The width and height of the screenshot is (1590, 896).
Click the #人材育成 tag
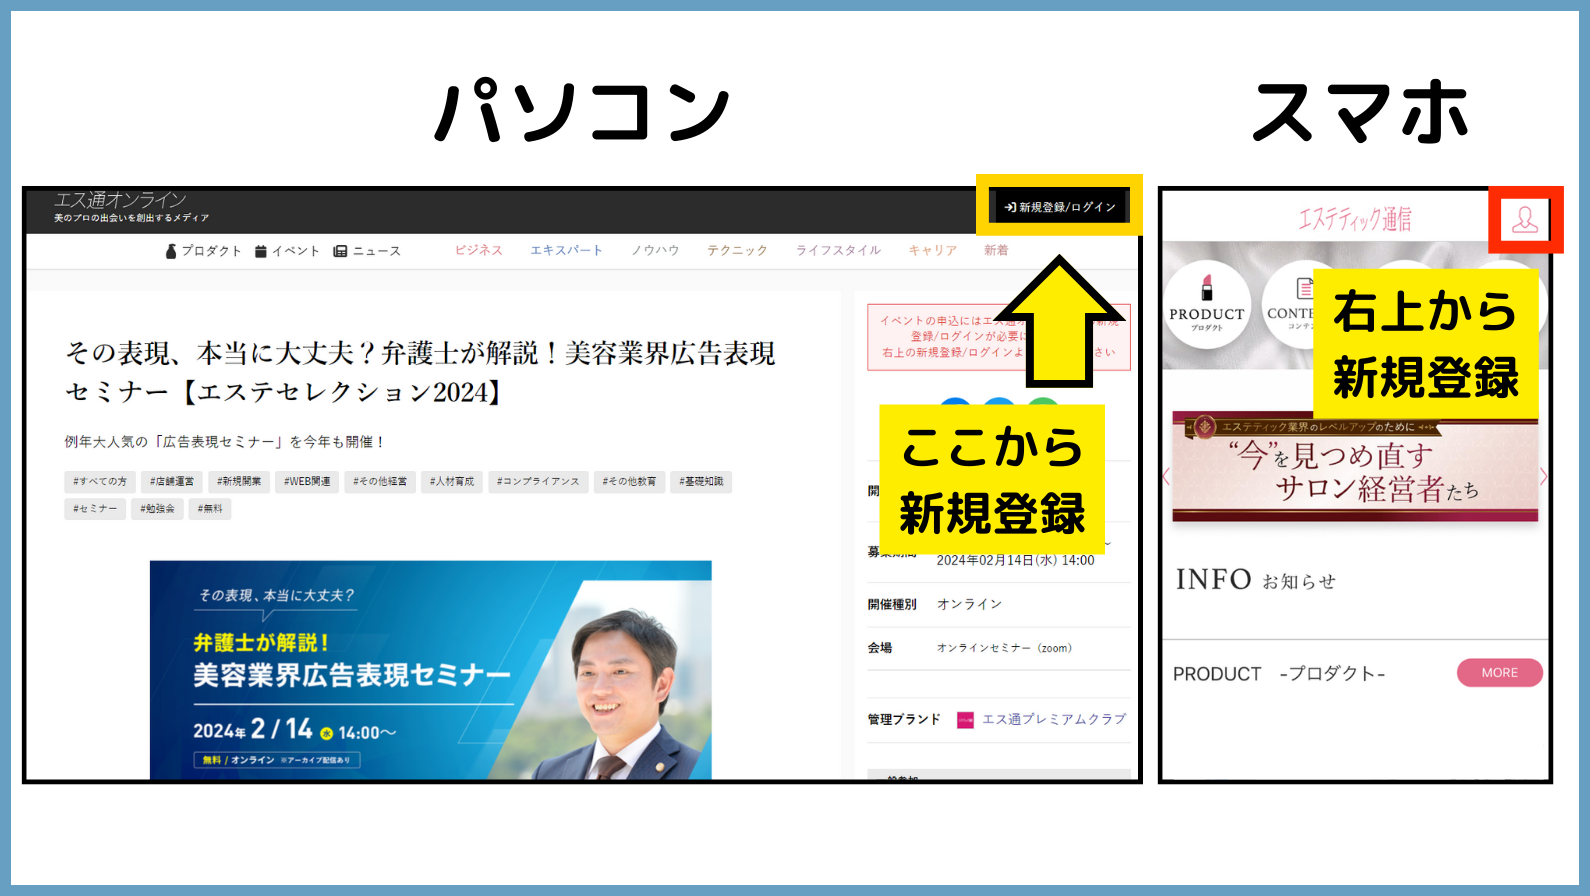point(452,481)
